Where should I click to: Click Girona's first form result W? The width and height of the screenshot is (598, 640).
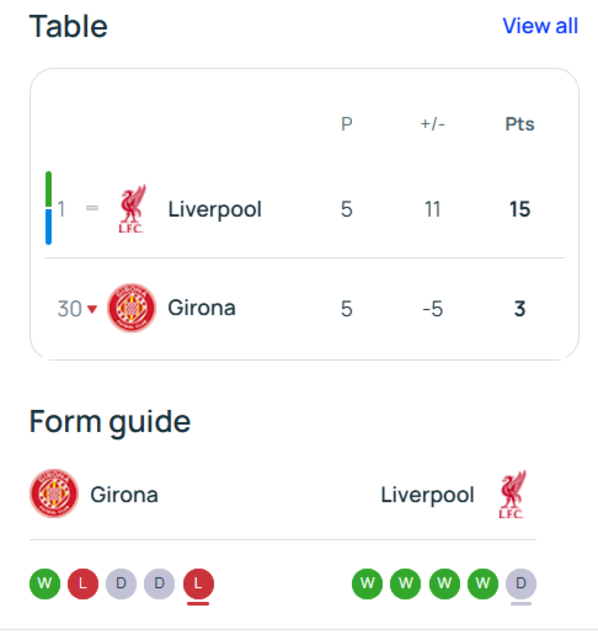click(x=45, y=584)
